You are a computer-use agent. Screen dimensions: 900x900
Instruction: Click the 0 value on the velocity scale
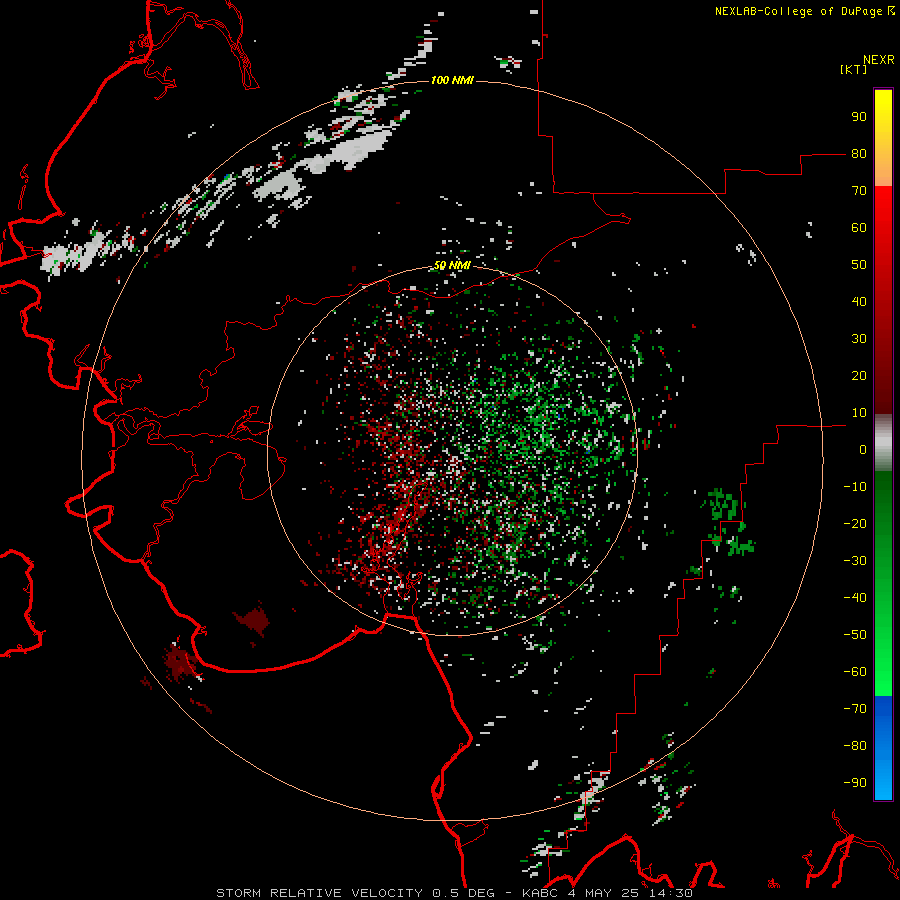[863, 449]
